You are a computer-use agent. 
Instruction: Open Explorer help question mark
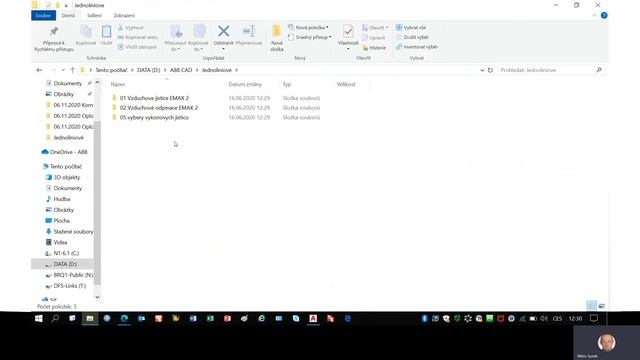pos(604,16)
